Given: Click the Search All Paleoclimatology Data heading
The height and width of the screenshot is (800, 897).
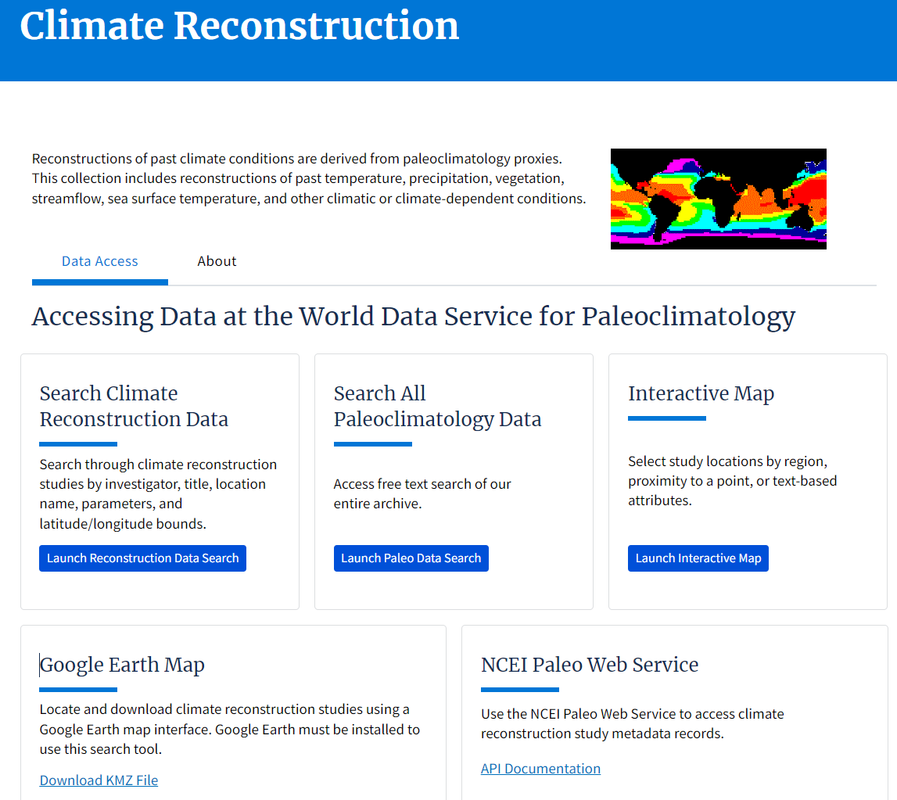Looking at the screenshot, I should pos(437,406).
